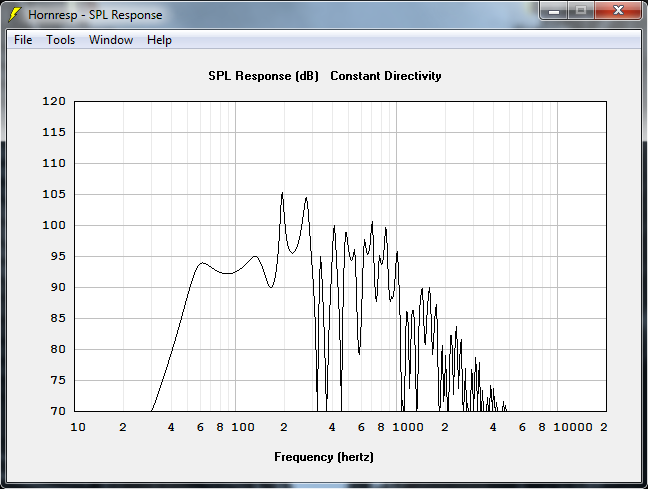This screenshot has width=648, height=489.
Task: Minimize the Hornresp SPL Response window
Action: [x=554, y=10]
